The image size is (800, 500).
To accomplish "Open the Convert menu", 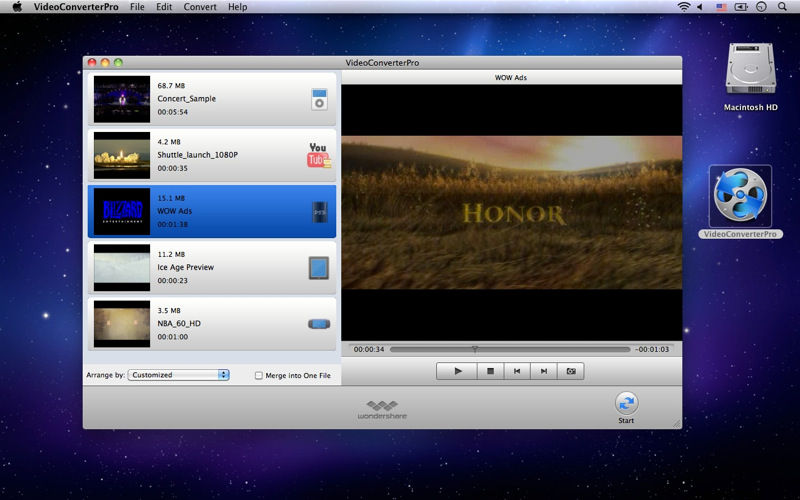I will [x=200, y=7].
